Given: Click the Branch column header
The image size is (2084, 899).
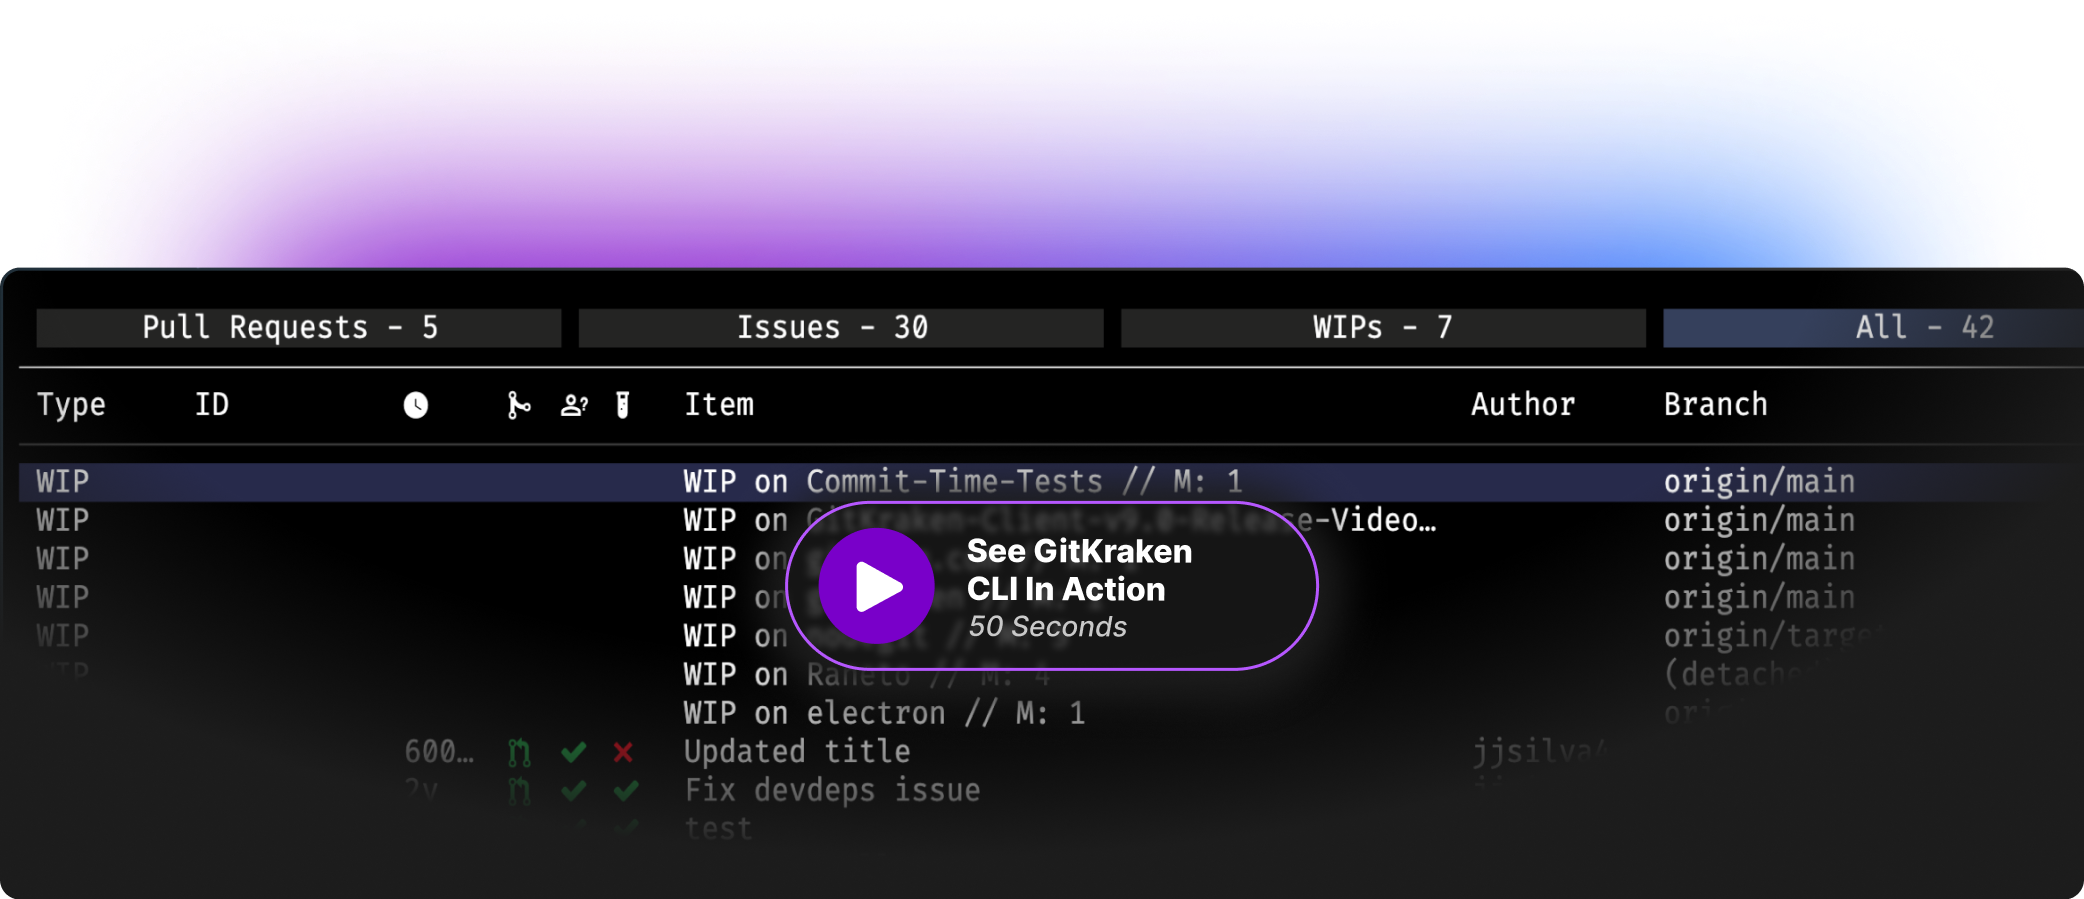Looking at the screenshot, I should tap(1716, 405).
